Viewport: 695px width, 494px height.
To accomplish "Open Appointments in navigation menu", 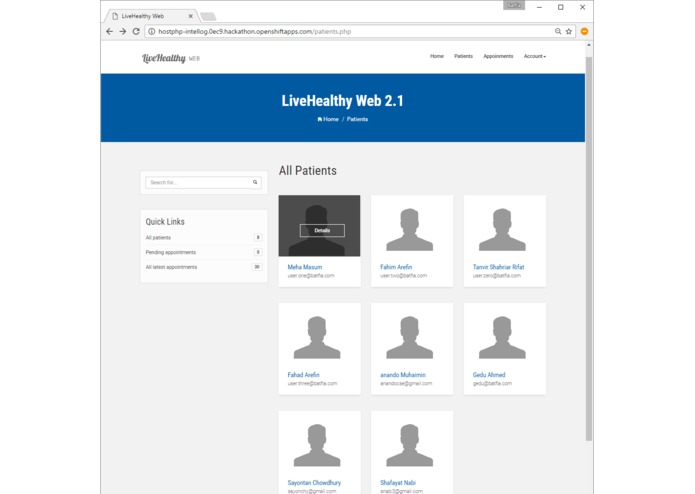I will pyautogui.click(x=498, y=56).
